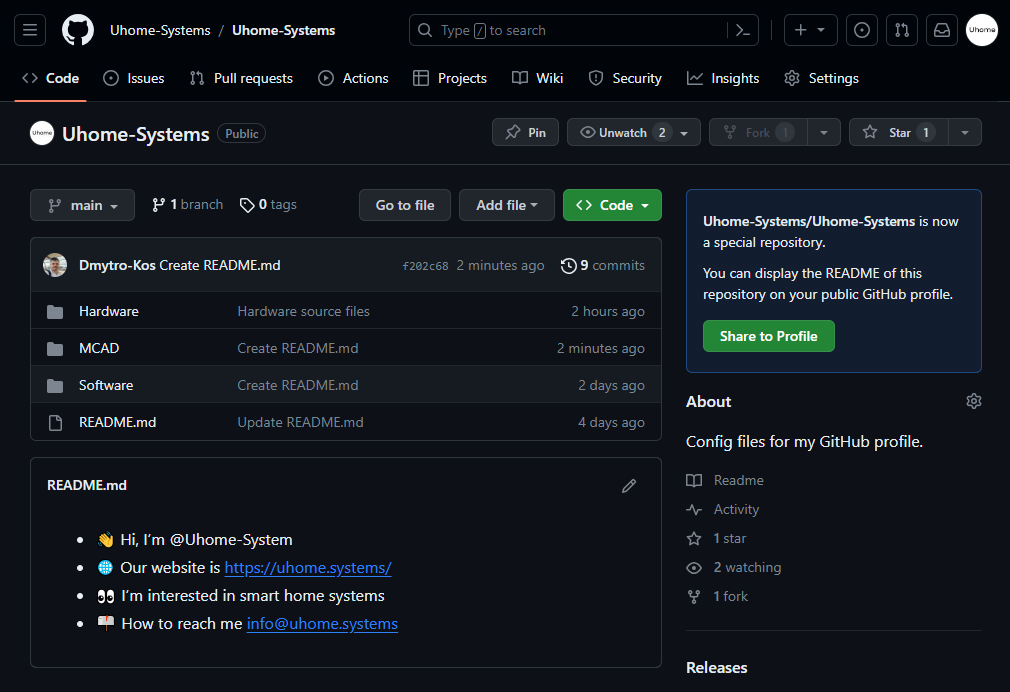Click branch icon next to 1 branch

pyautogui.click(x=158, y=205)
